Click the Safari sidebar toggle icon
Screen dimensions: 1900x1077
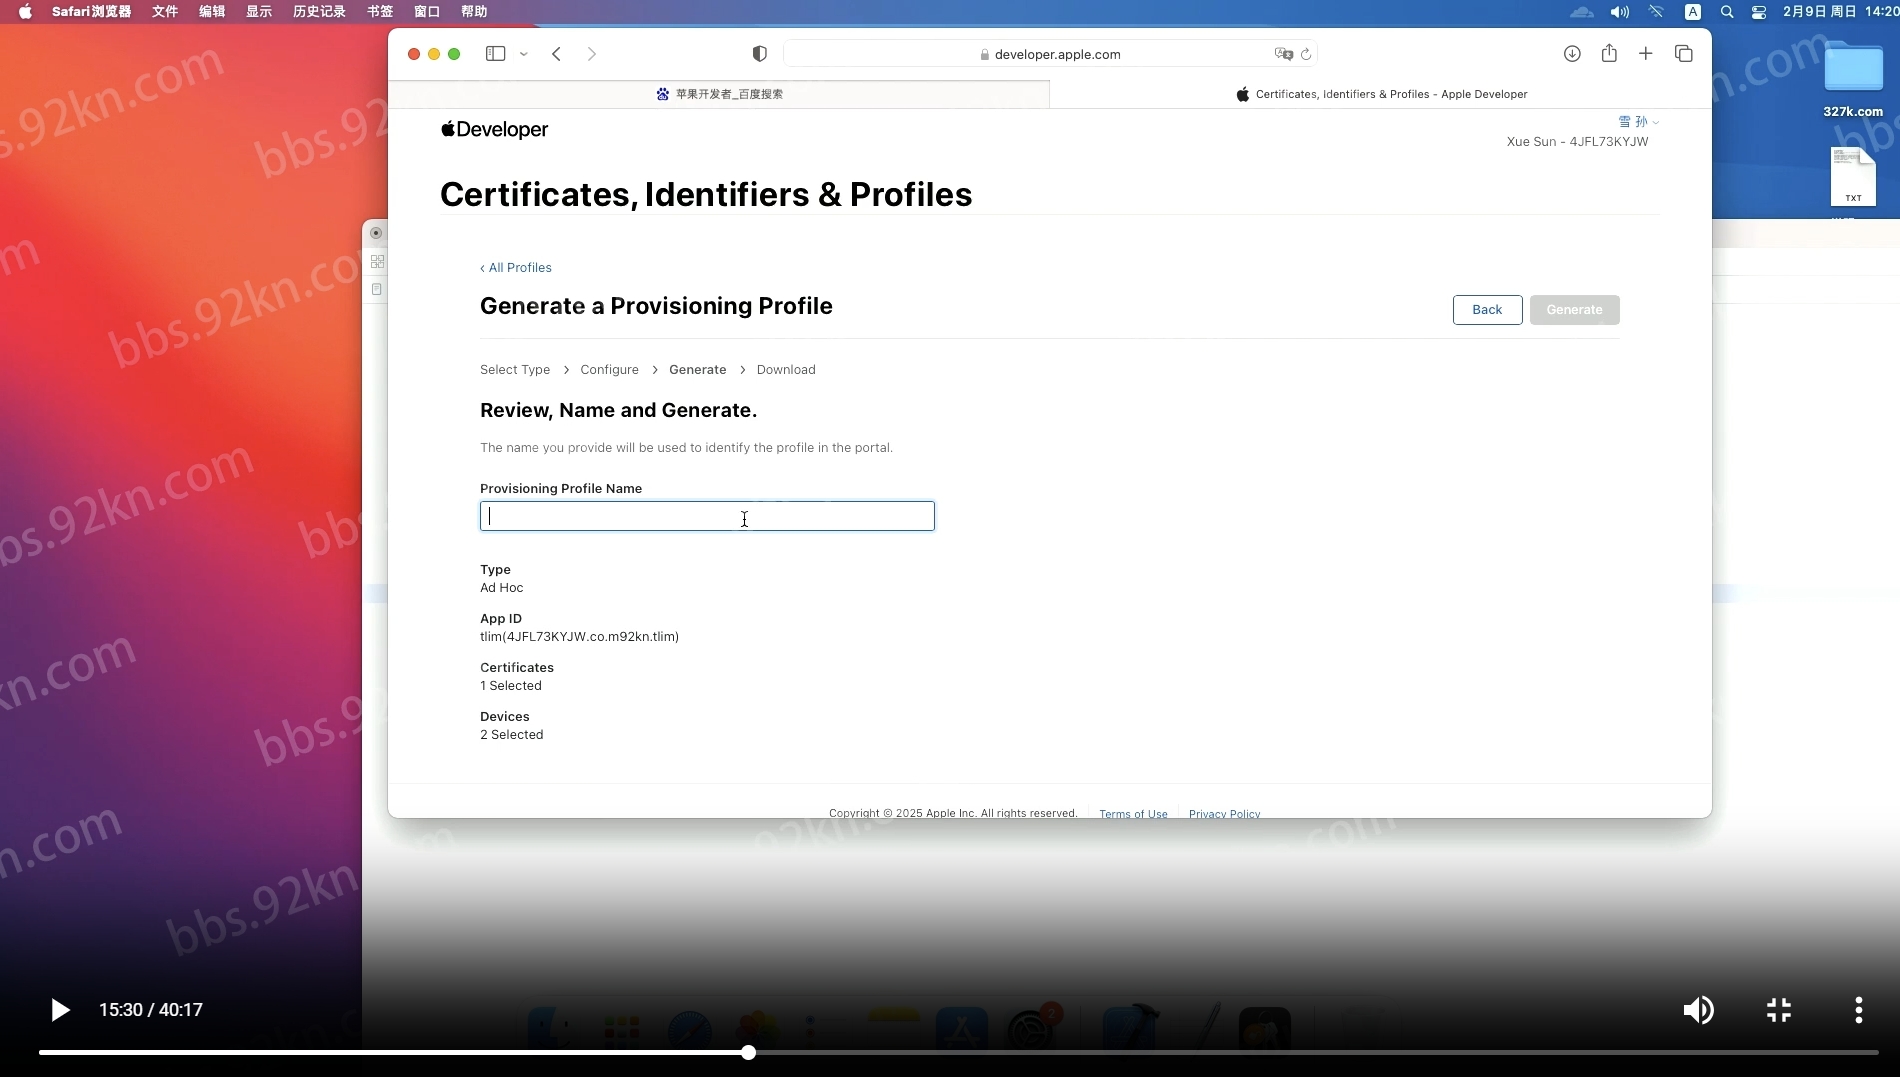click(495, 54)
